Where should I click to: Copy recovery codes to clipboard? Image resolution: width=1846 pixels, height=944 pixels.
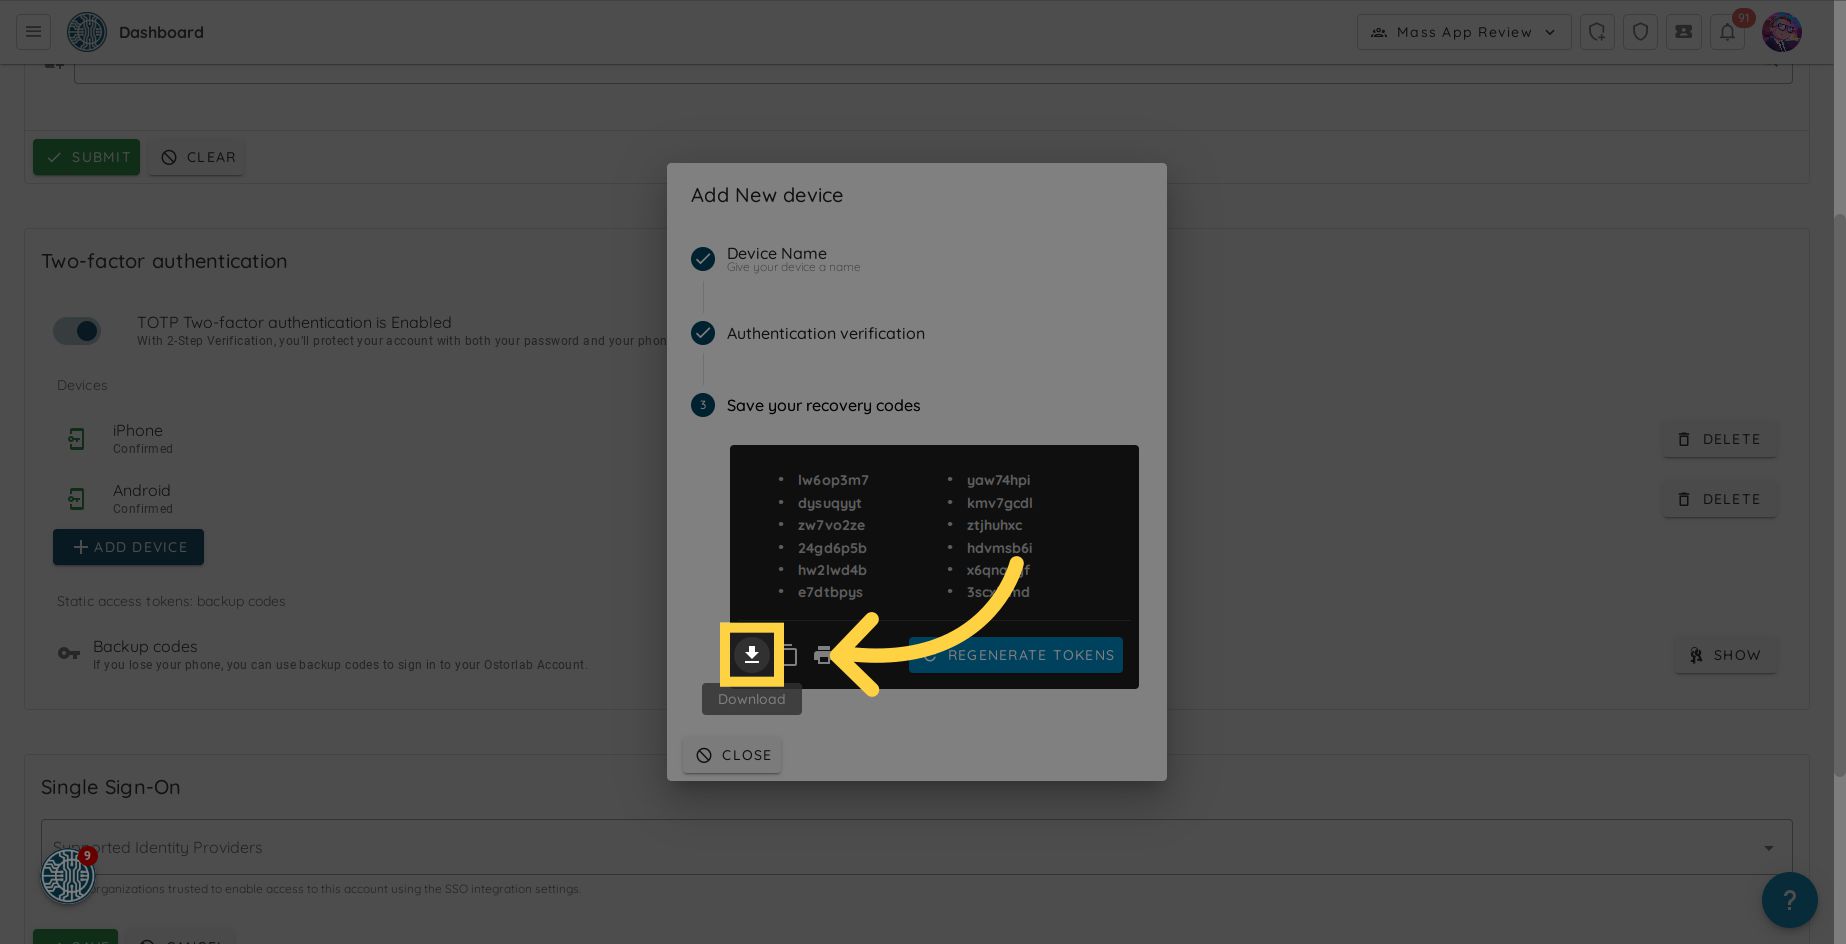coord(789,655)
